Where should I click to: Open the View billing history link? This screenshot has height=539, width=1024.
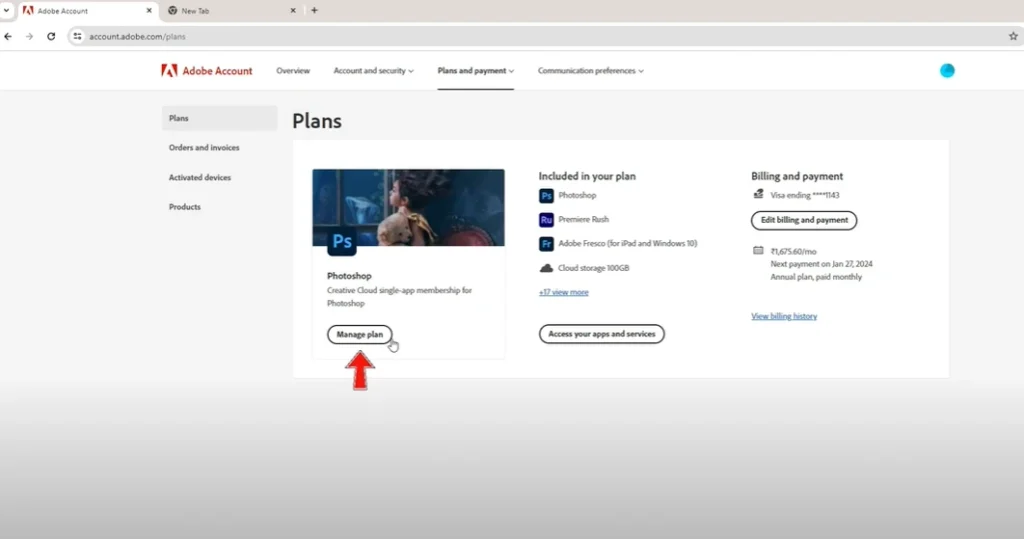point(784,316)
